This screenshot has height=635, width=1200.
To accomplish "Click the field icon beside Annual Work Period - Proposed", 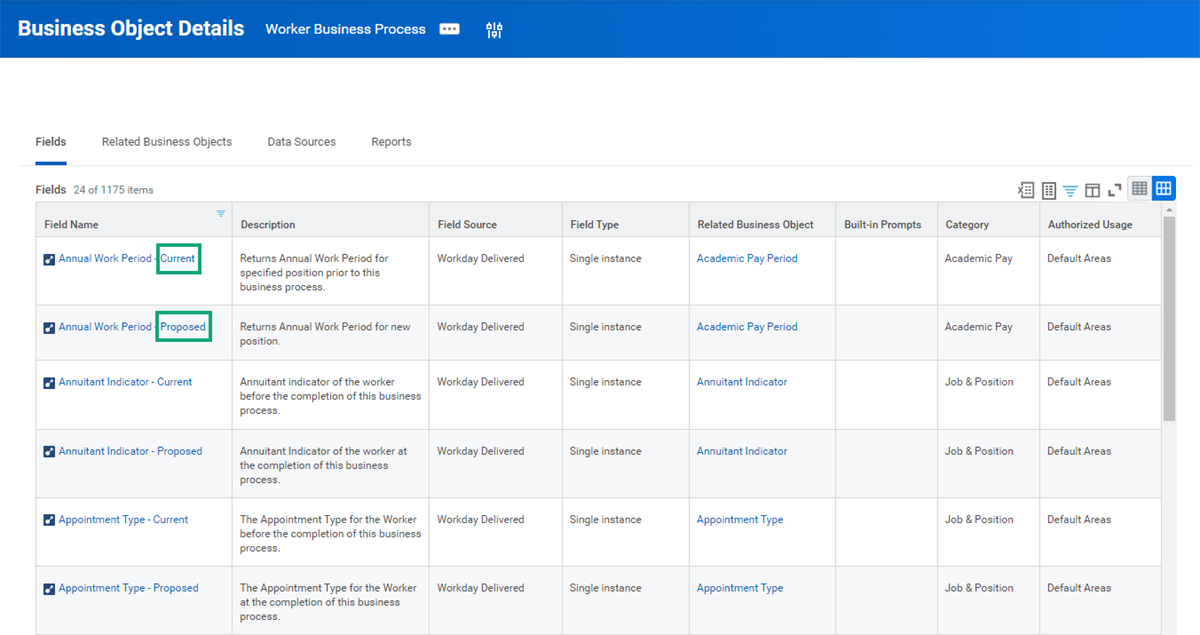I will tap(50, 328).
